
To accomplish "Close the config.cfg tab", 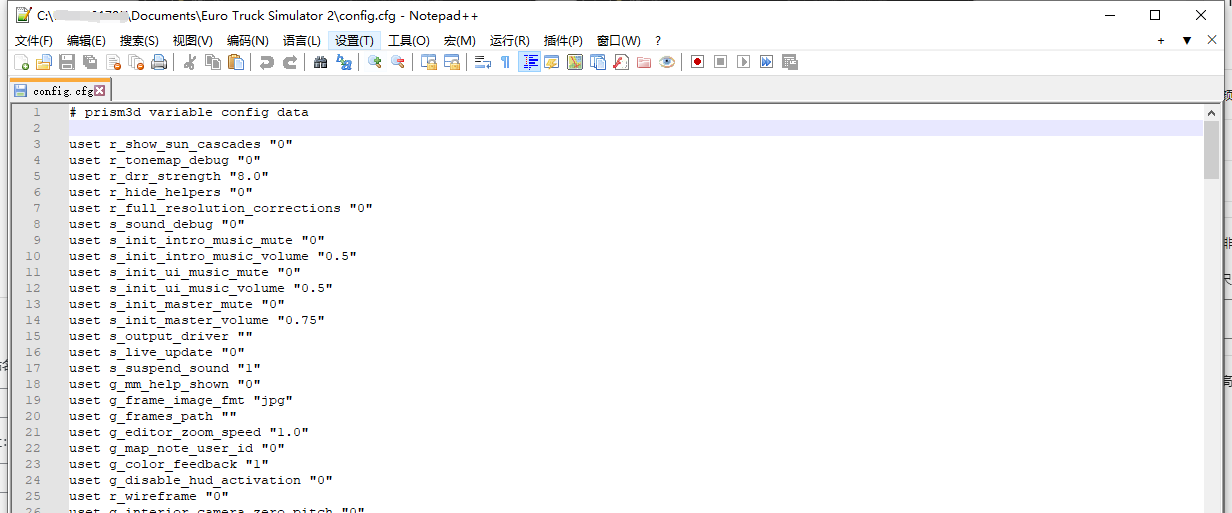I will pyautogui.click(x=100, y=91).
